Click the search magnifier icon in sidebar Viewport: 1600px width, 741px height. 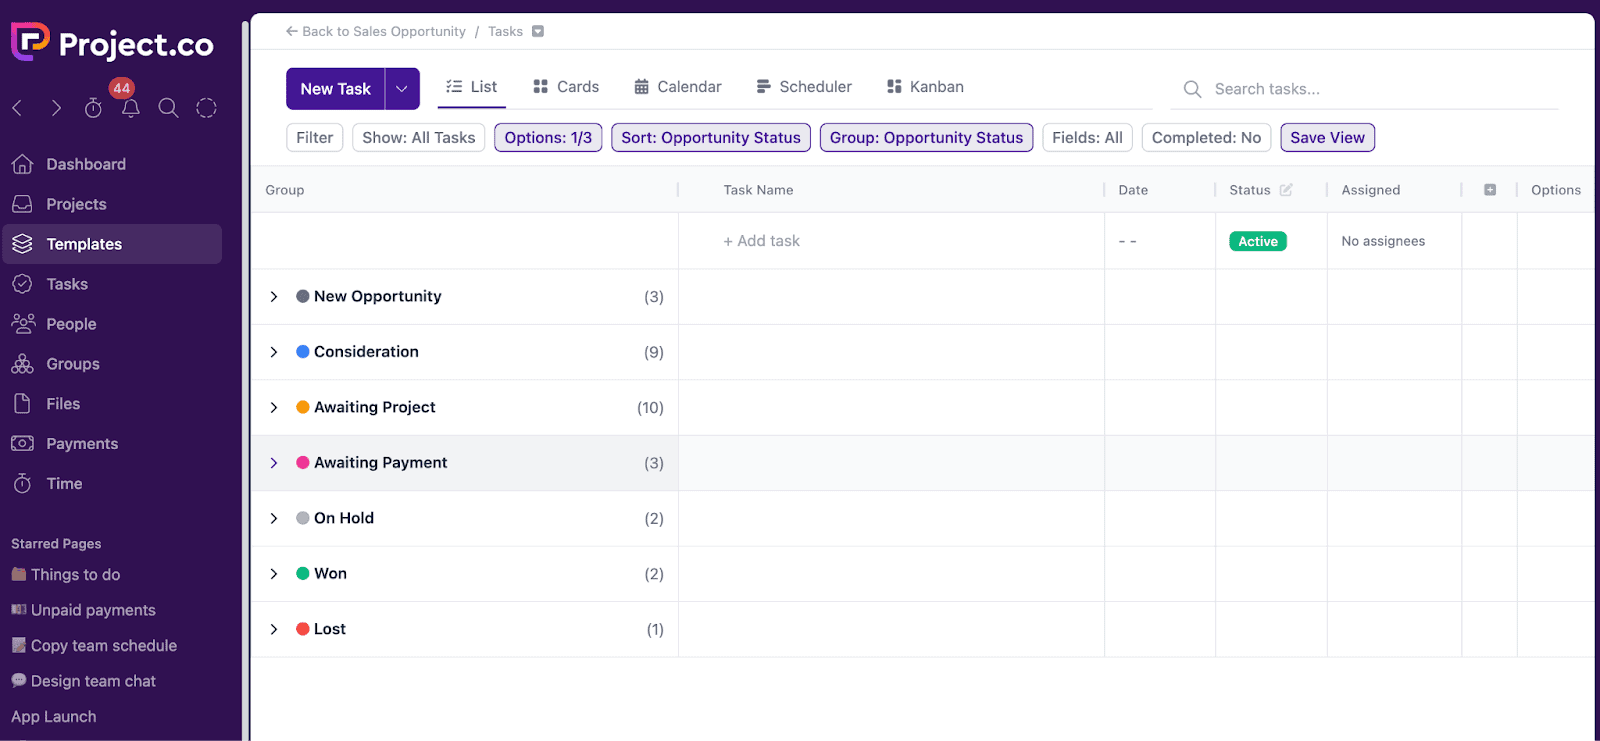tap(168, 108)
